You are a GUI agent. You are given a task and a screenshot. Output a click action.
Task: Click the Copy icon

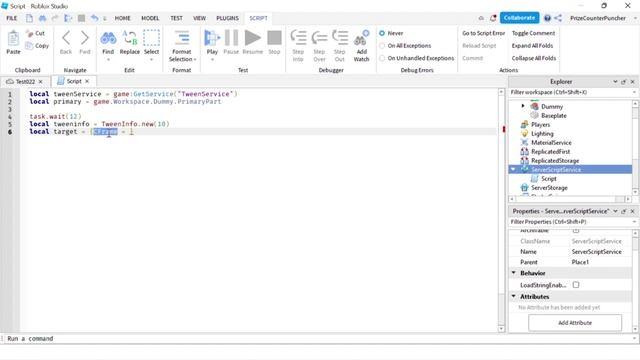coord(29,46)
